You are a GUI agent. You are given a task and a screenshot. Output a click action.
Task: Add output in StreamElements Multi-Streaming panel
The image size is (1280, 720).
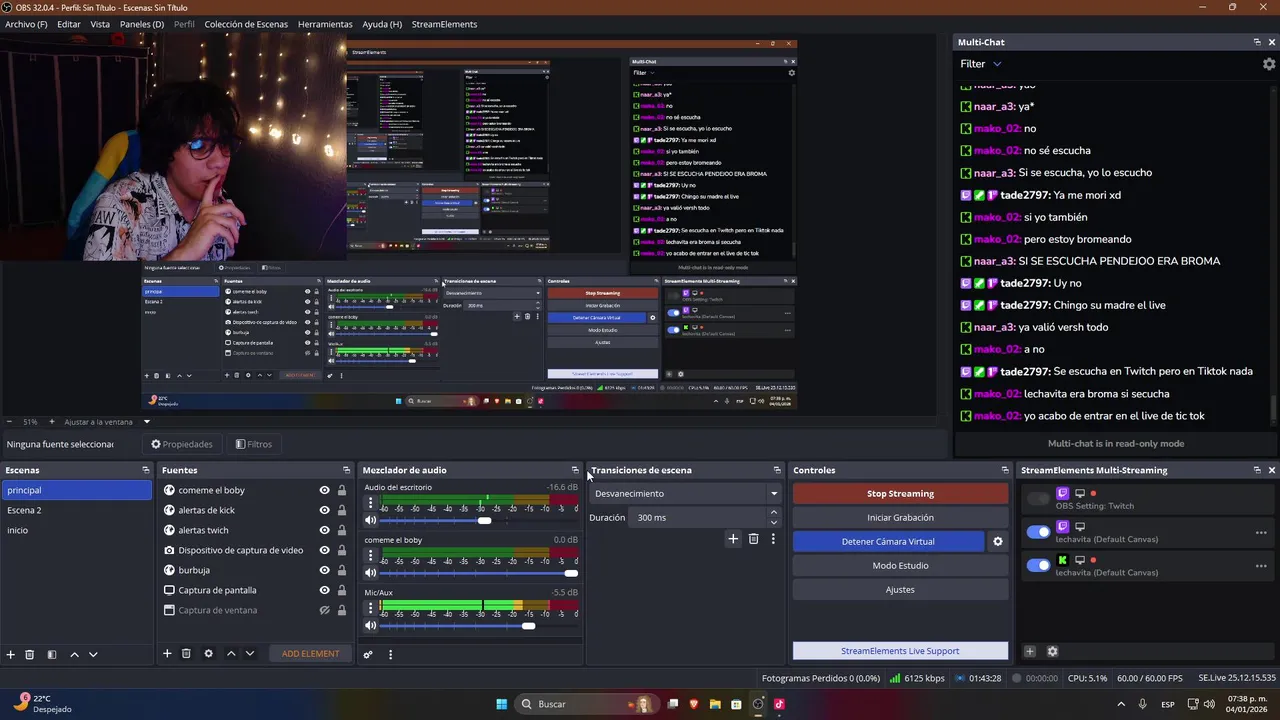click(x=1030, y=652)
